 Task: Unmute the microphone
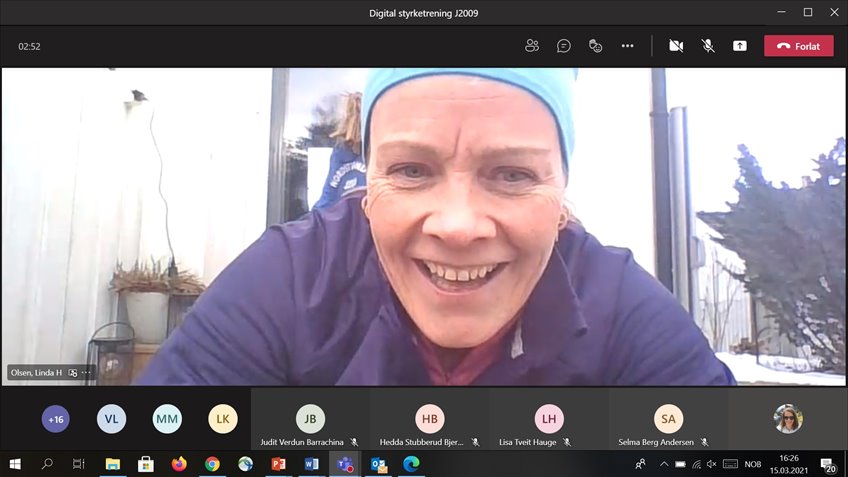[708, 46]
